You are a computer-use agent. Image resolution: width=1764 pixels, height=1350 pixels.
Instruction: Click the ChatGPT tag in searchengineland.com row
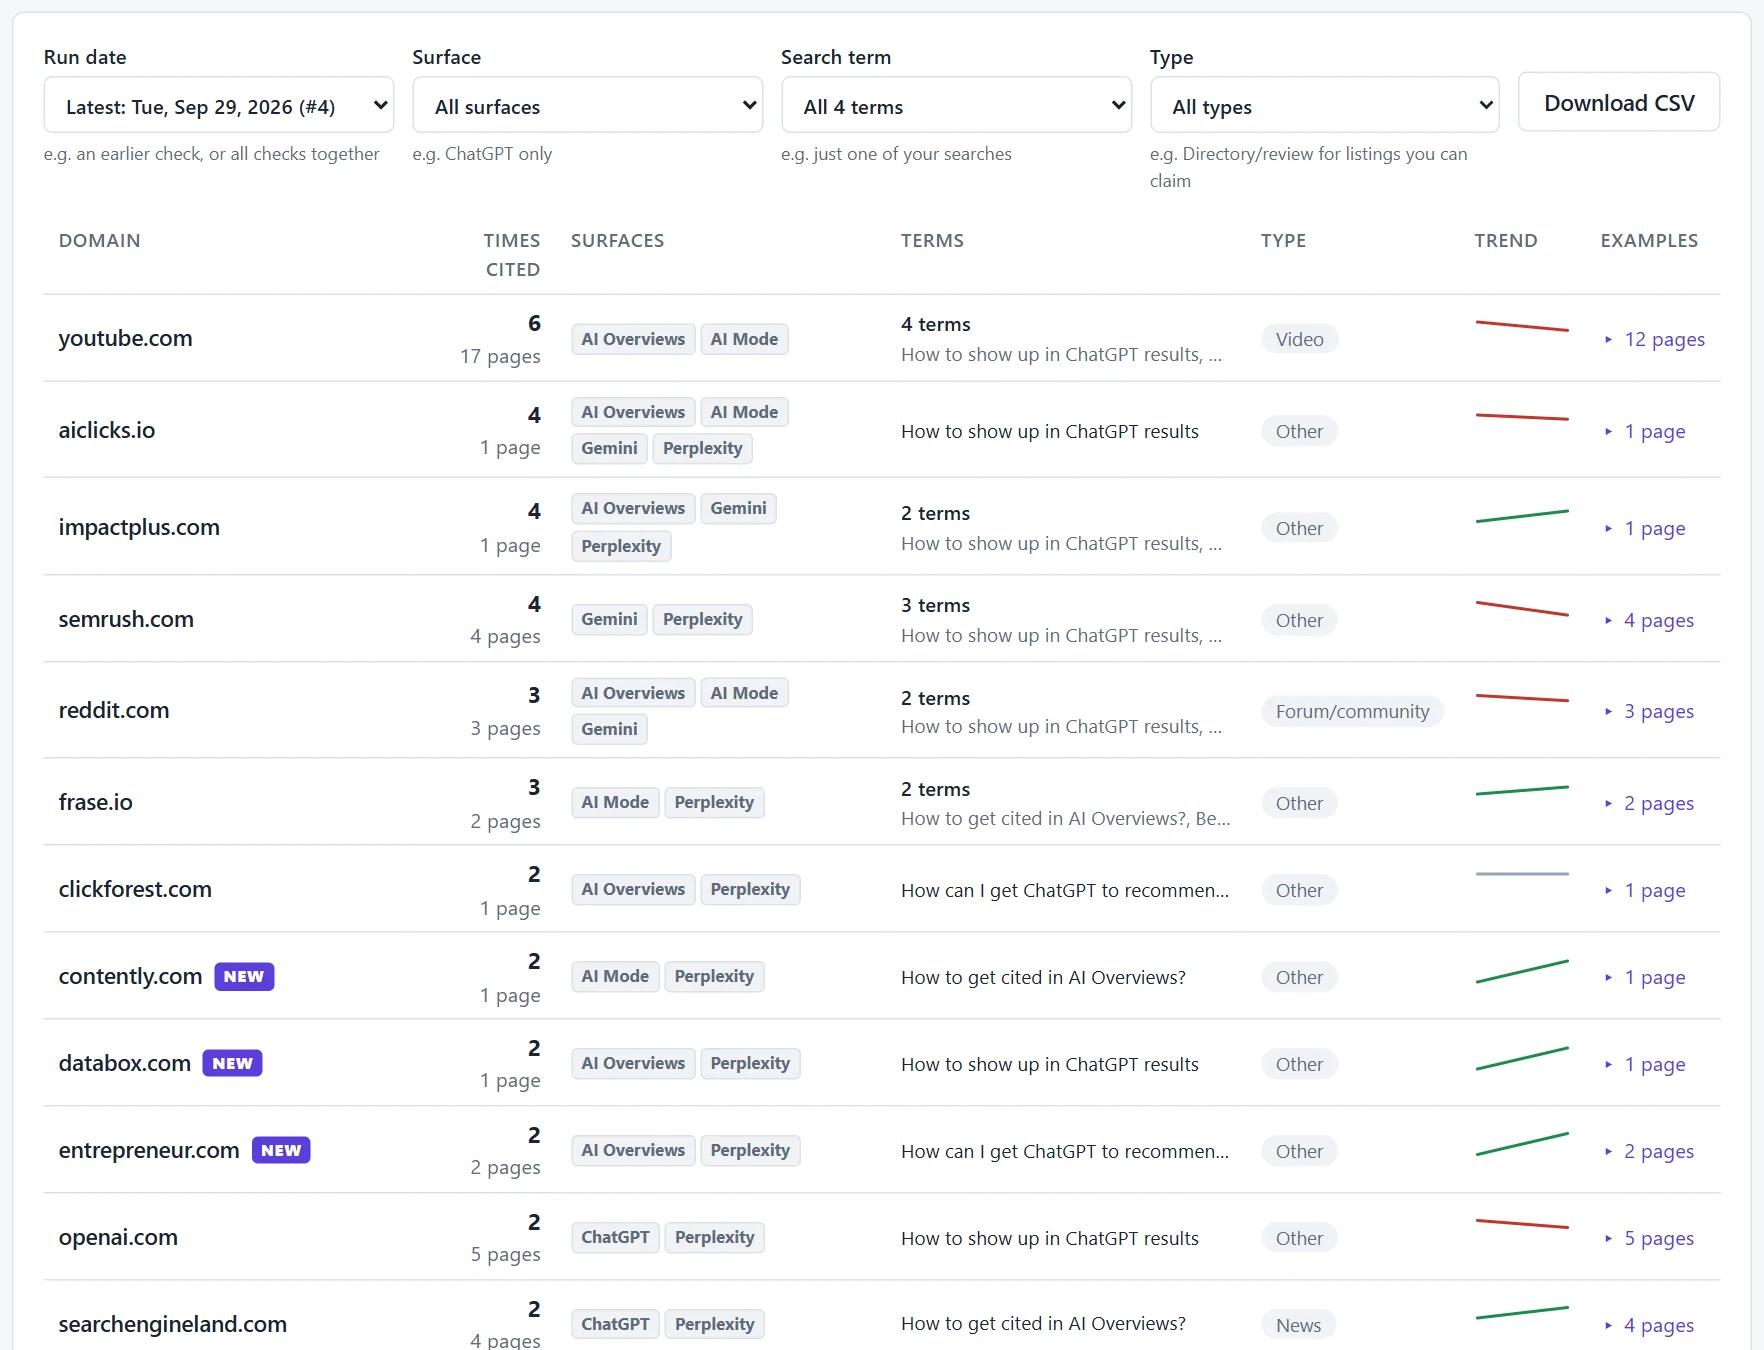pos(615,1325)
